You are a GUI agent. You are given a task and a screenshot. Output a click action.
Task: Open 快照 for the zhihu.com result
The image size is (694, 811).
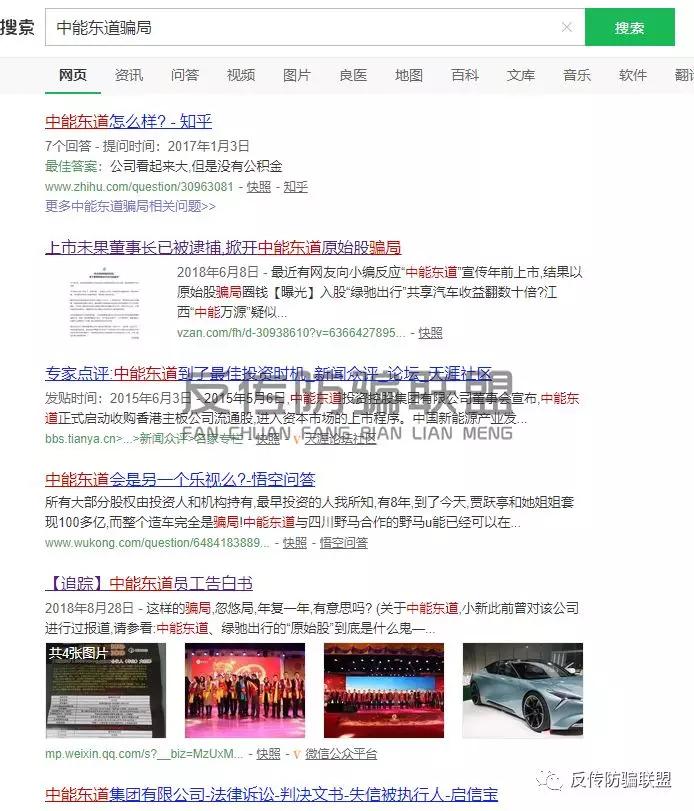click(259, 187)
